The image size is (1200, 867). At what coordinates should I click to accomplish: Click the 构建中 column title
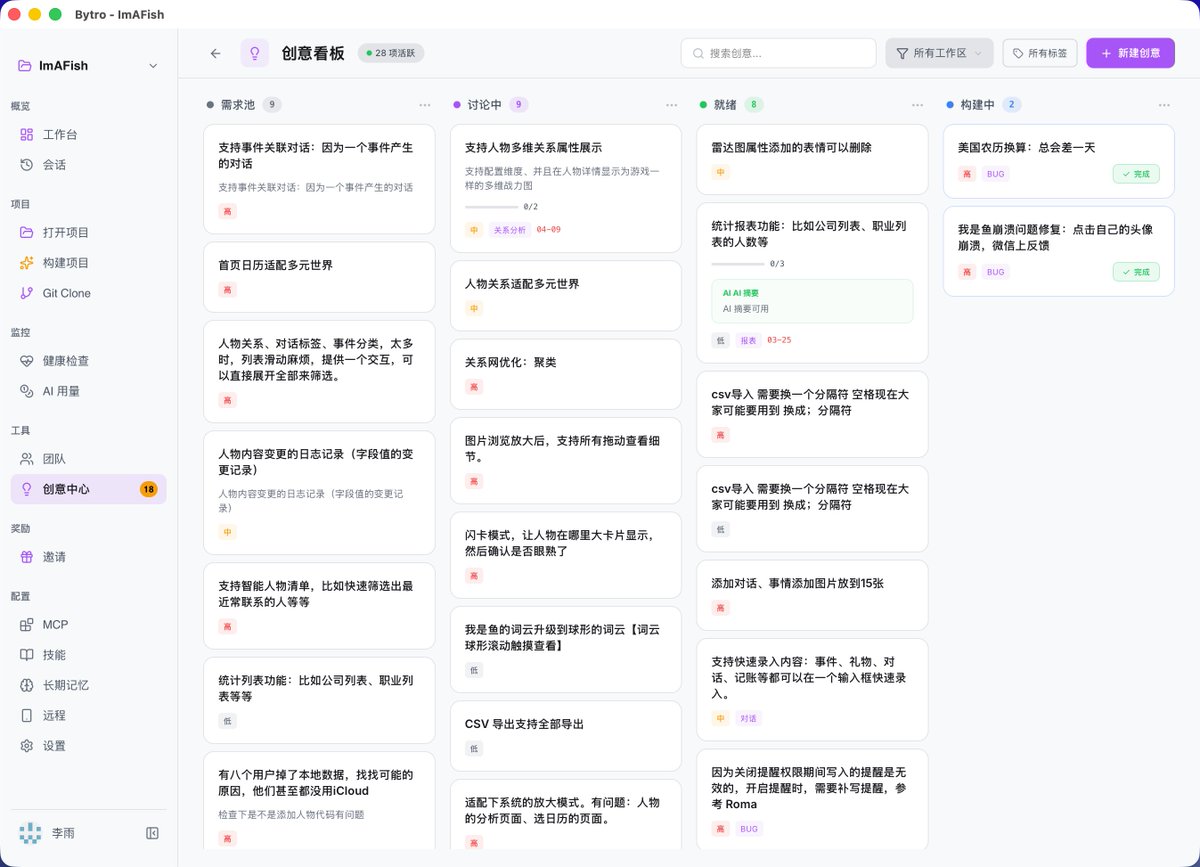pyautogui.click(x=977, y=104)
